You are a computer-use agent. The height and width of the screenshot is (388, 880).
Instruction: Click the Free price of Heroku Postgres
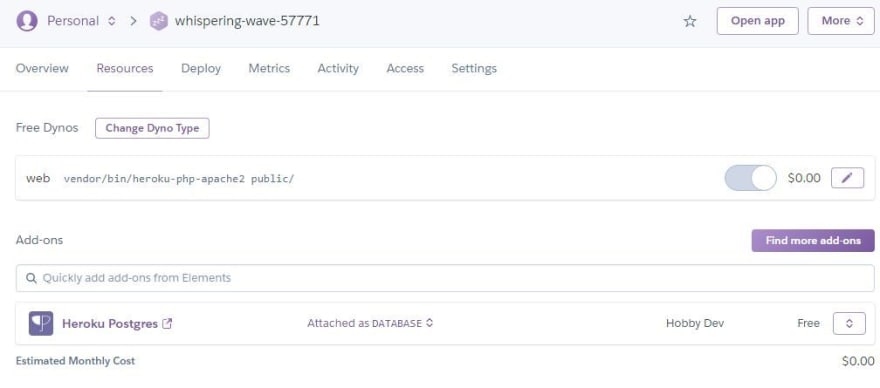(808, 323)
